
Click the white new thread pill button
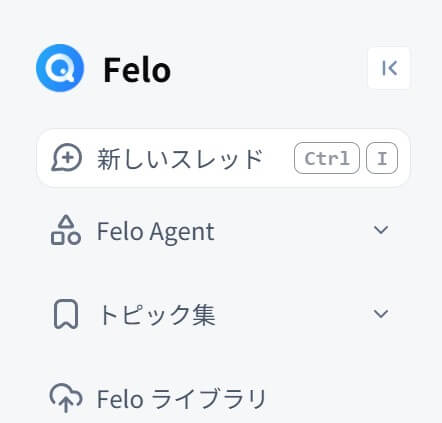(x=223, y=158)
